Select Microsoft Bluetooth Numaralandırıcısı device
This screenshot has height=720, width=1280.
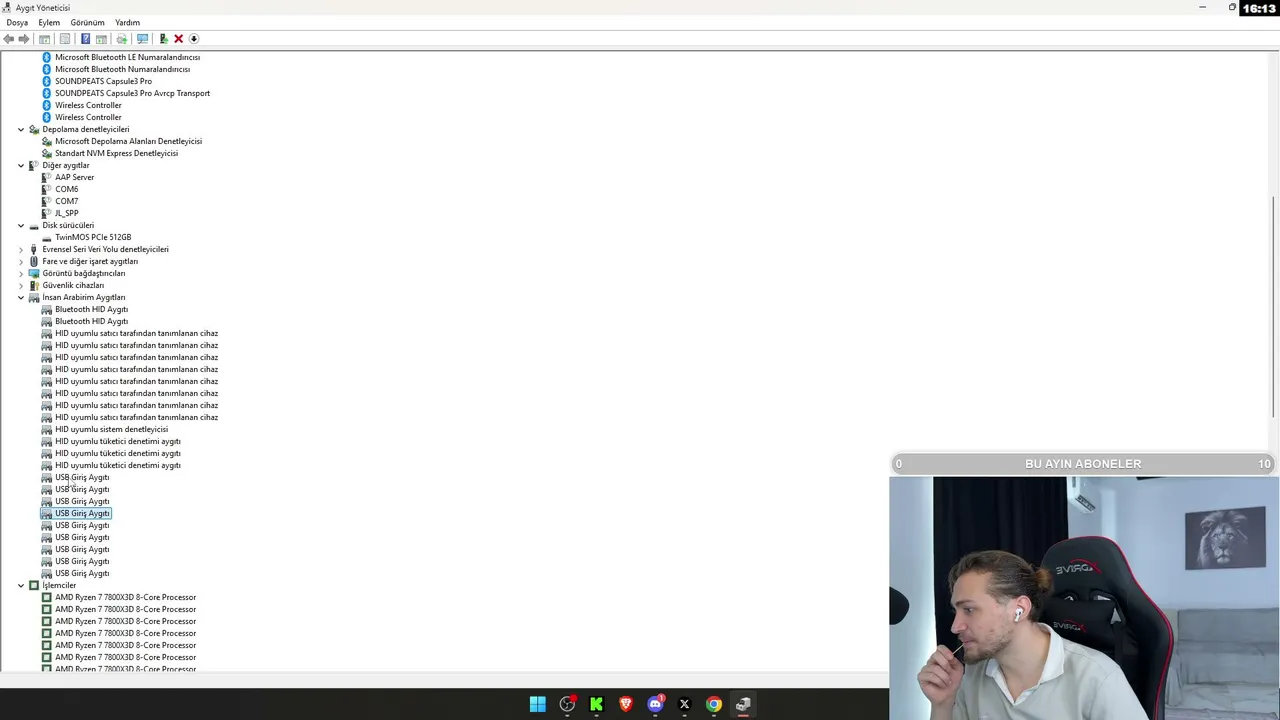pyautogui.click(x=122, y=69)
